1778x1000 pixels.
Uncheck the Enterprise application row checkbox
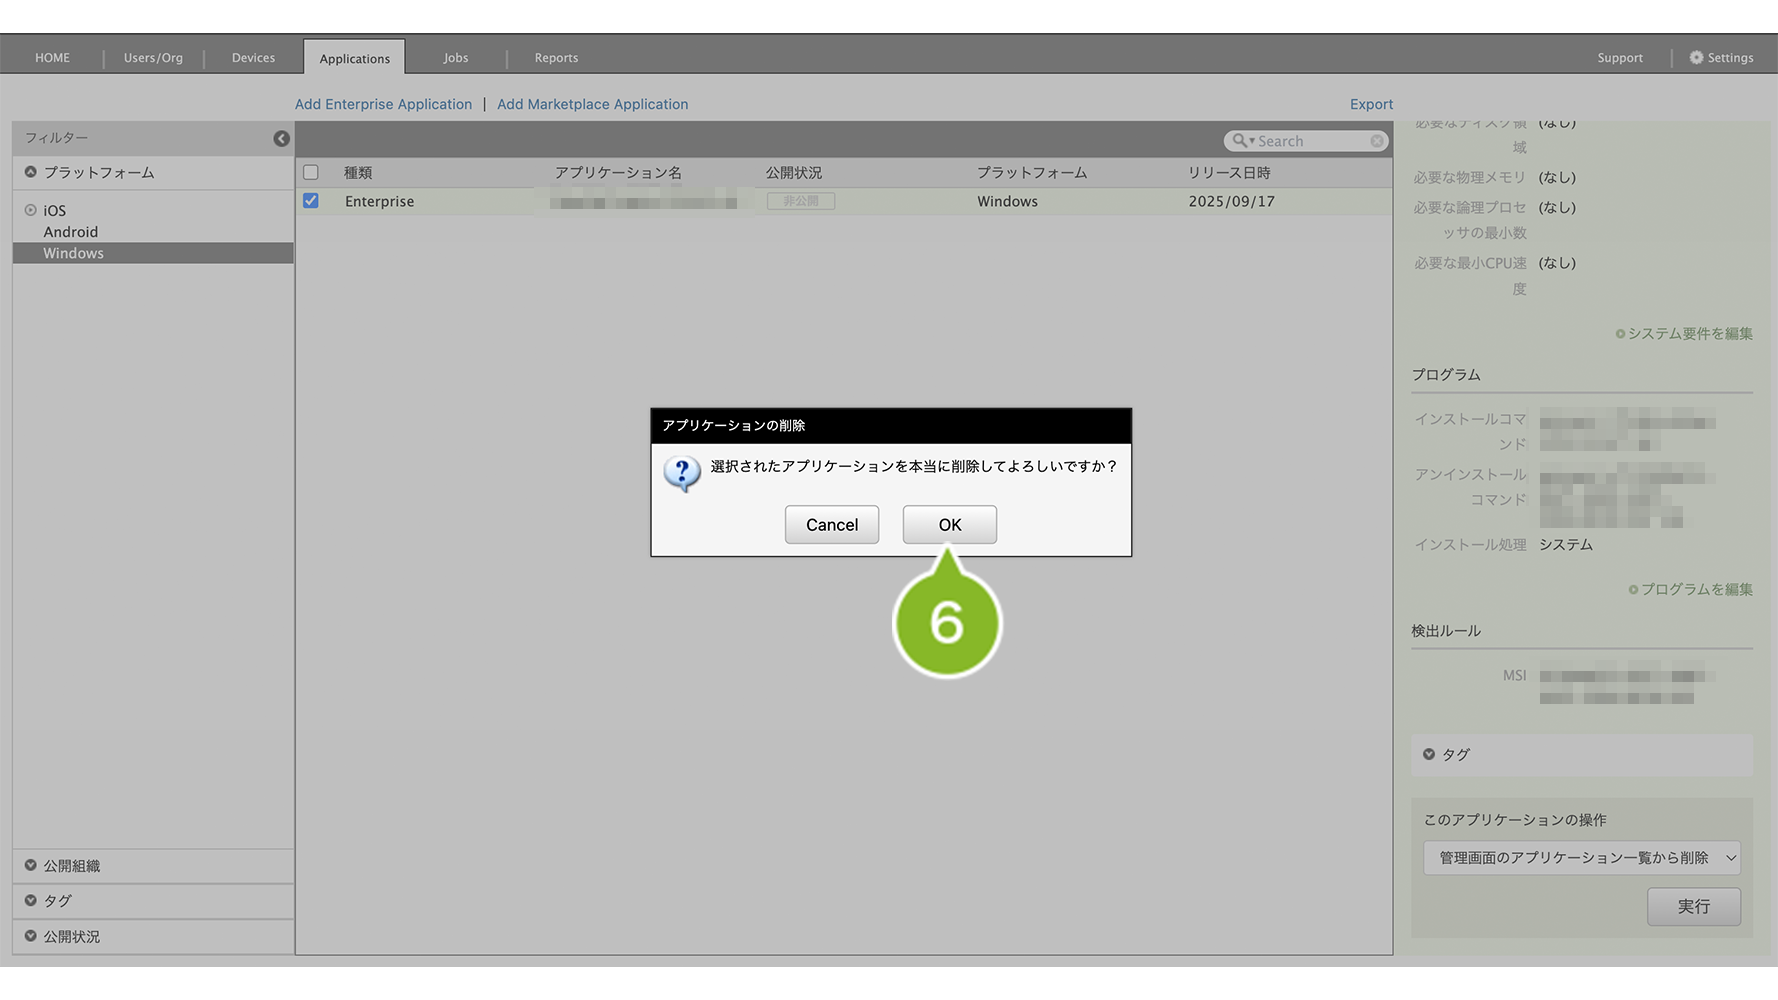coord(311,201)
